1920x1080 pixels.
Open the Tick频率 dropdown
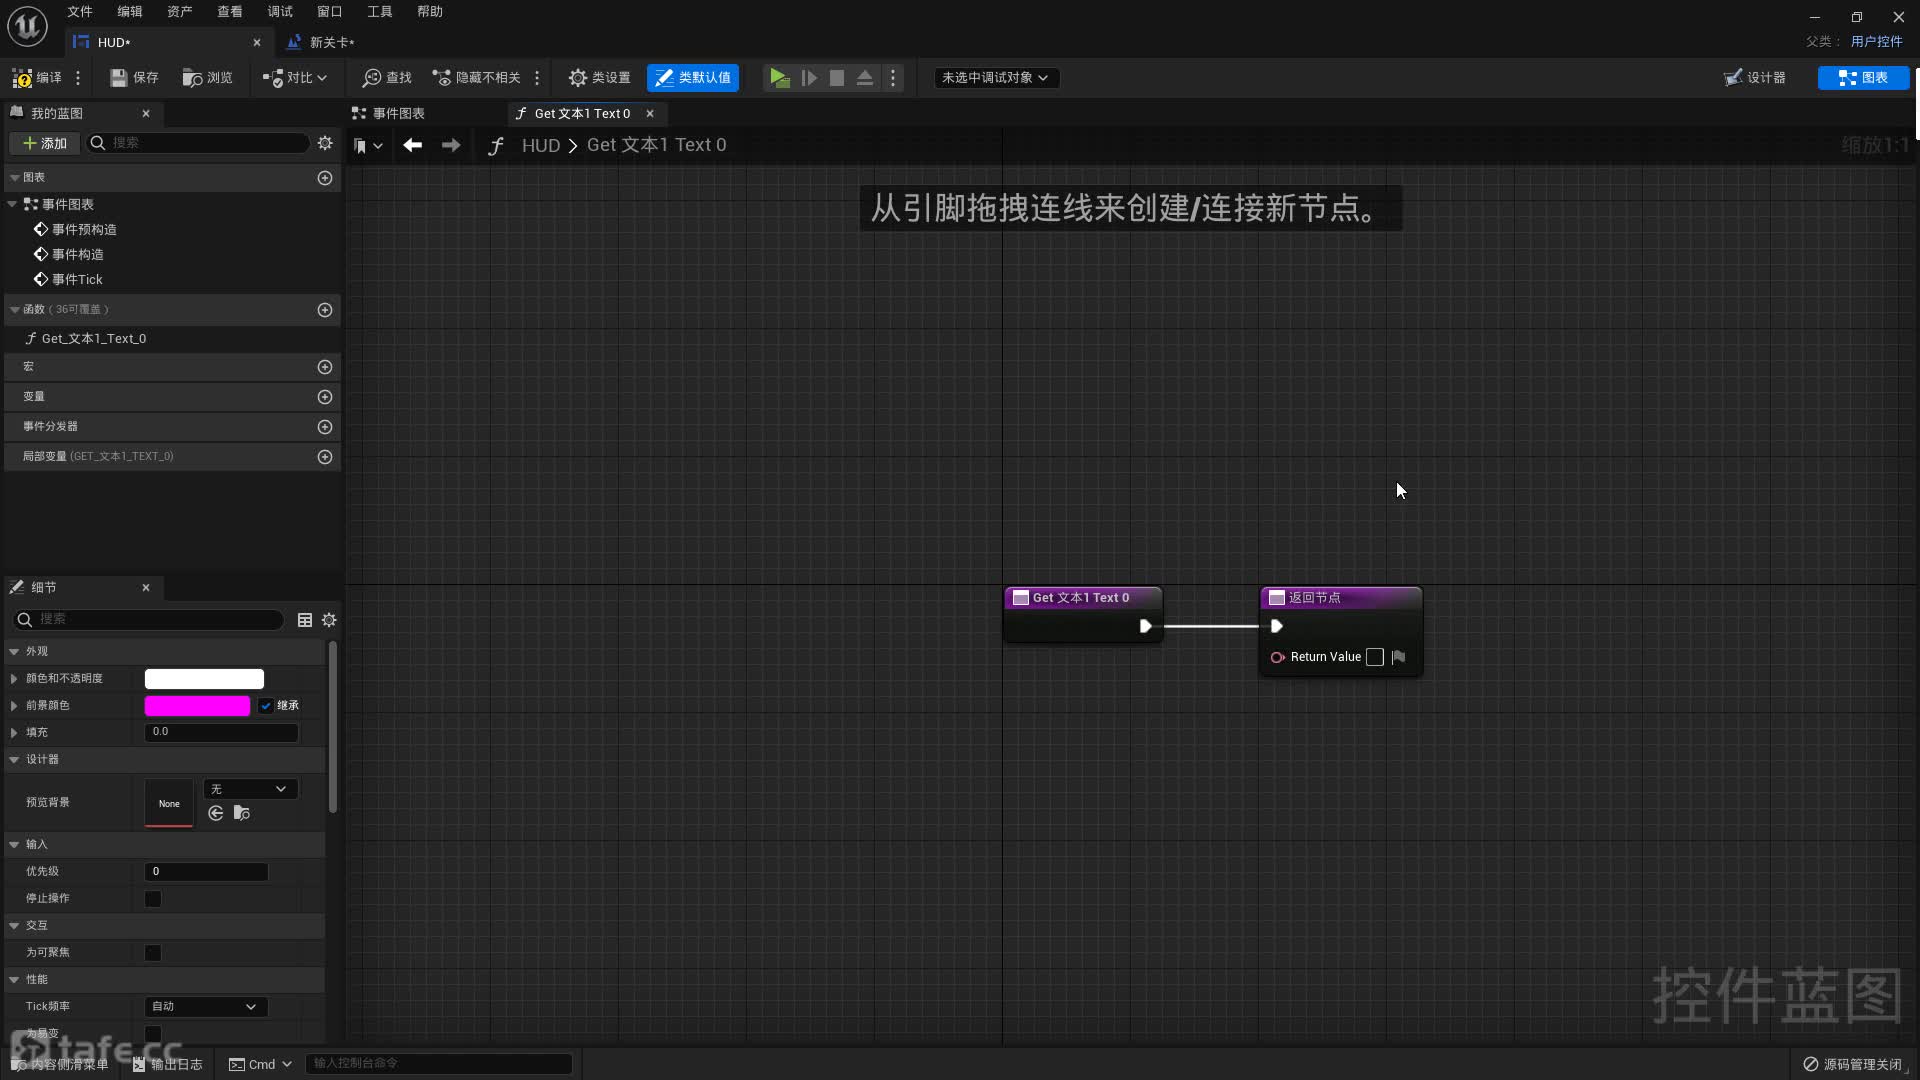tap(206, 1006)
